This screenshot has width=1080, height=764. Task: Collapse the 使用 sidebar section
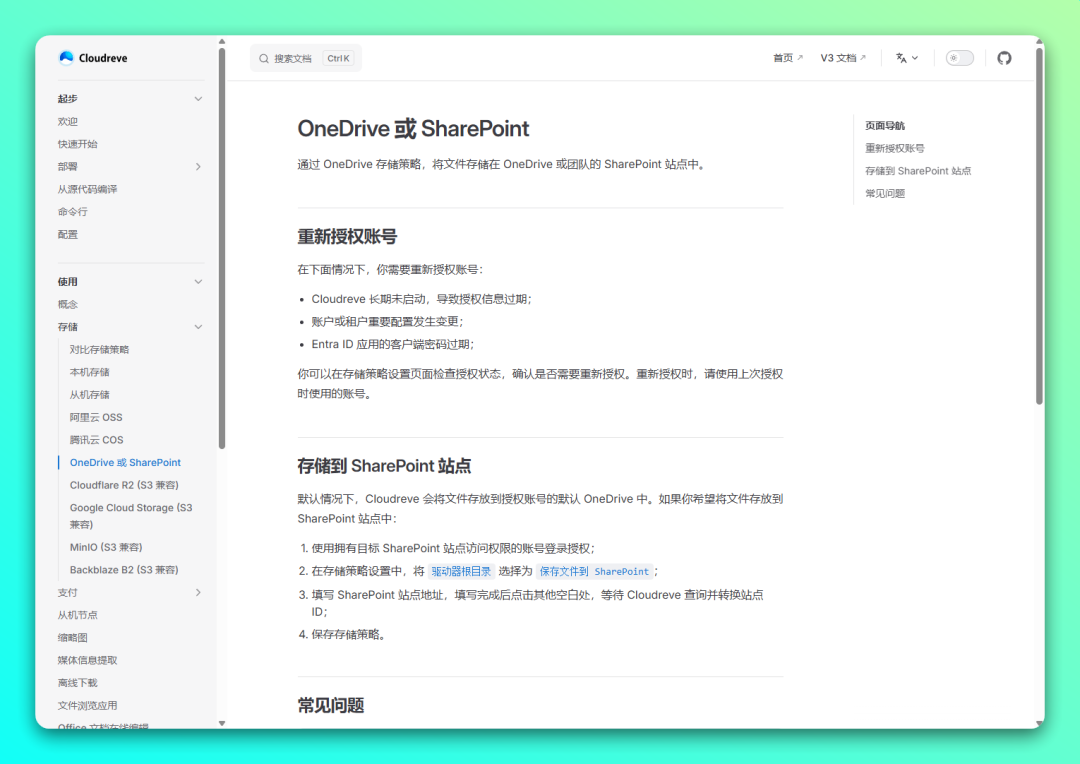(x=198, y=282)
